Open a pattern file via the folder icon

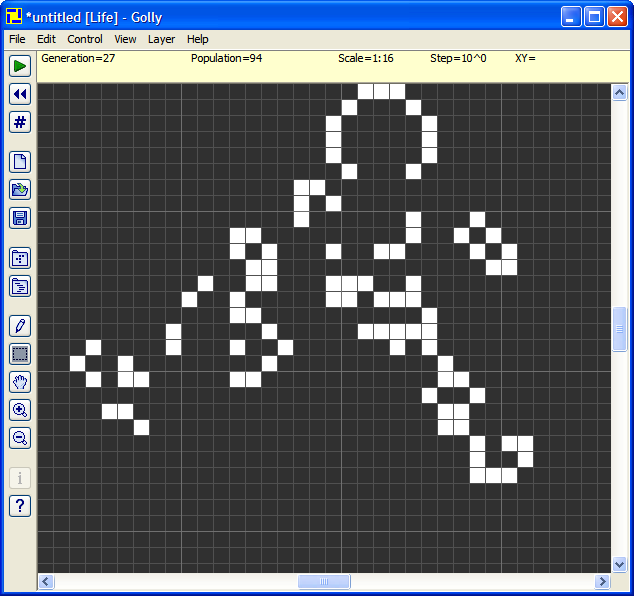pyautogui.click(x=20, y=190)
